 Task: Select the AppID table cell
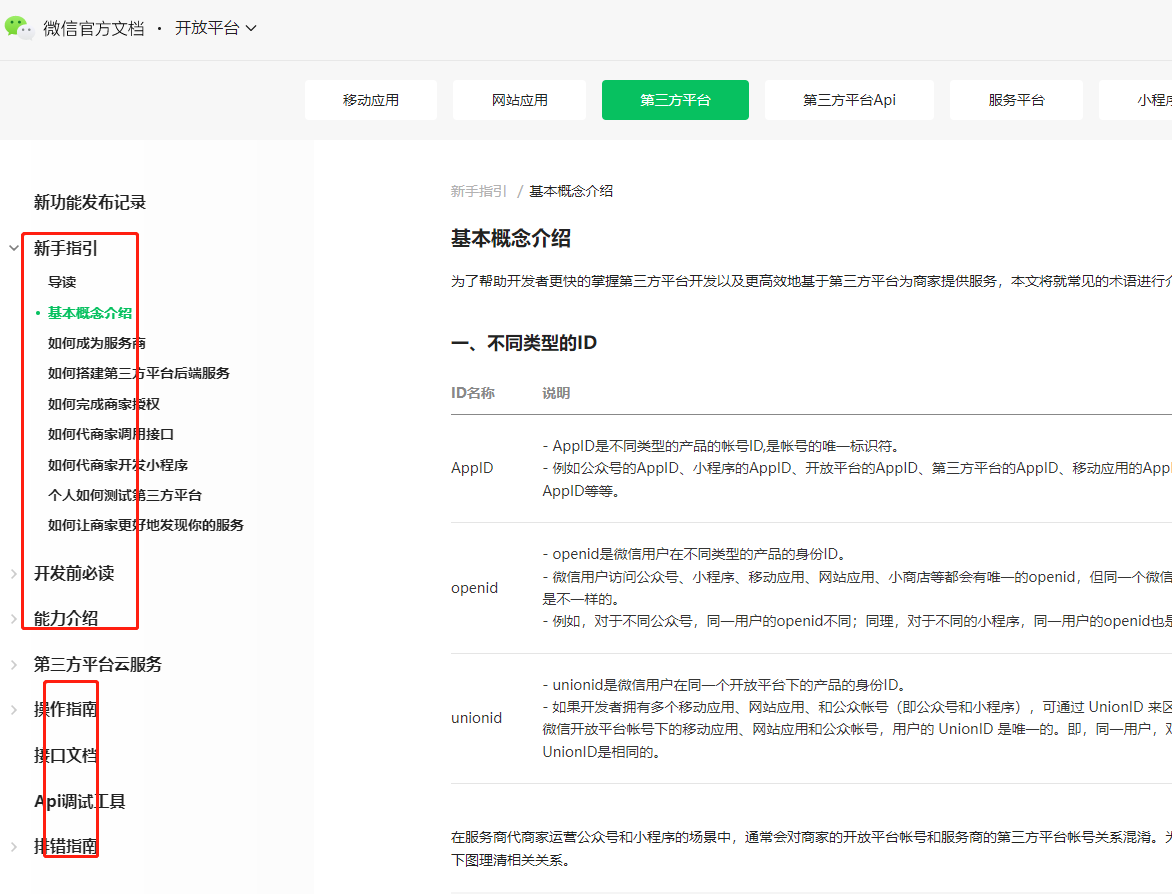(472, 468)
